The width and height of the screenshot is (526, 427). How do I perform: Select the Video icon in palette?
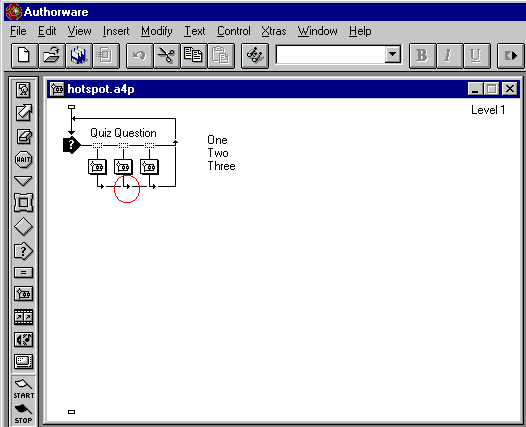pyautogui.click(x=23, y=362)
